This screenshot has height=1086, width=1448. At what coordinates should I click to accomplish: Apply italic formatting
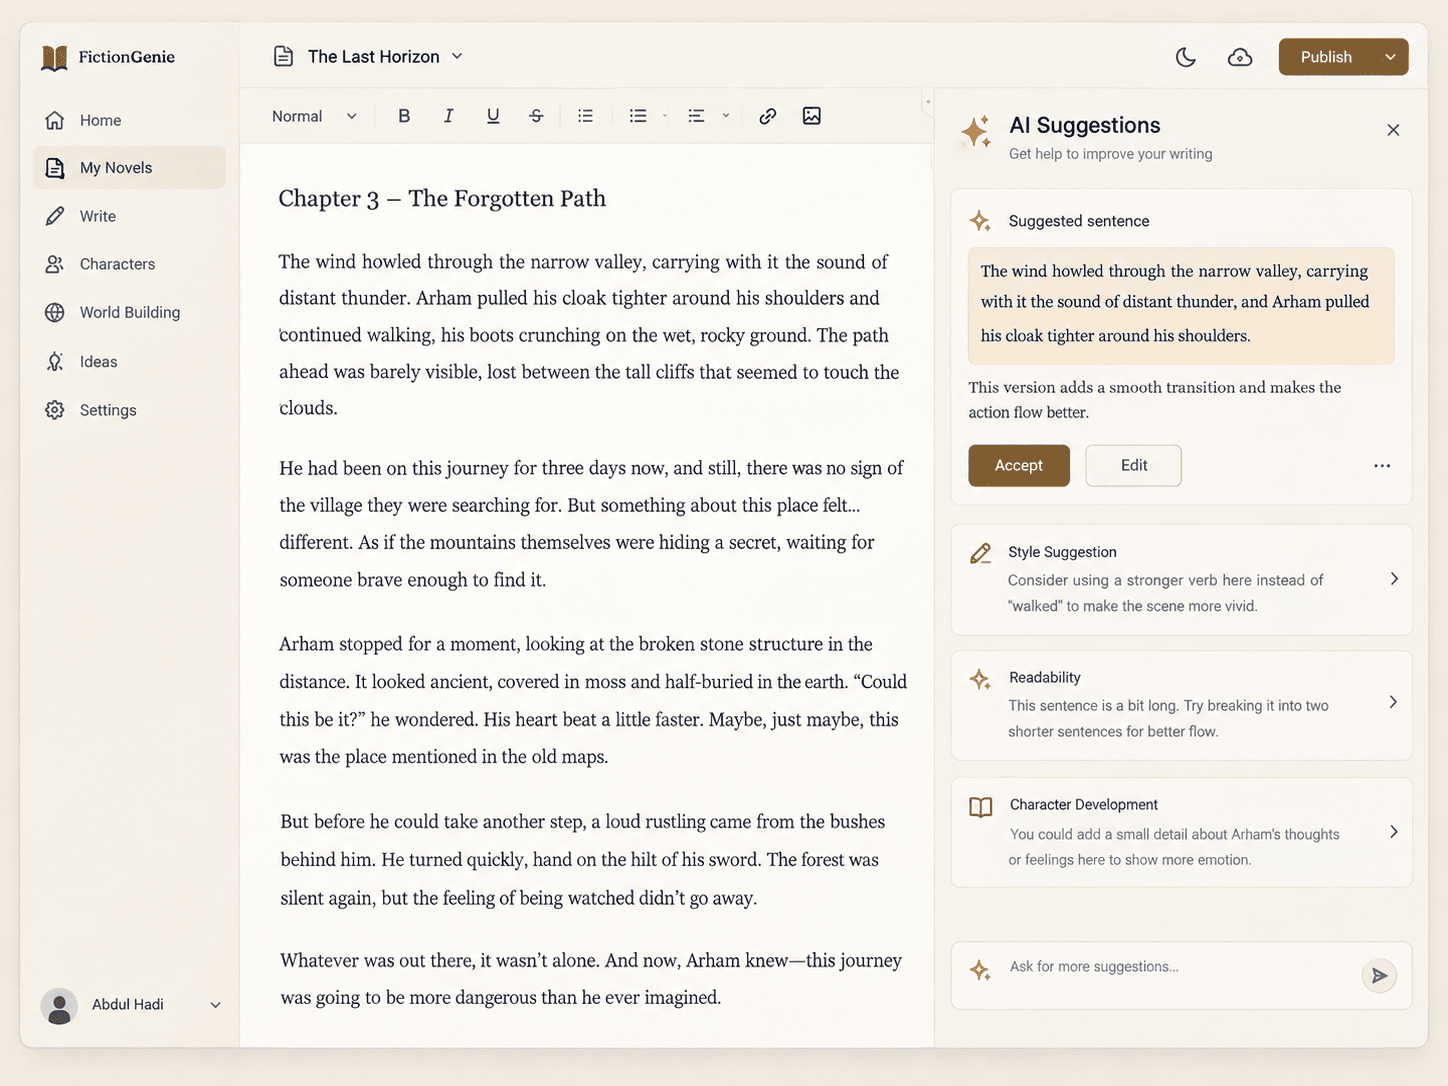[448, 116]
